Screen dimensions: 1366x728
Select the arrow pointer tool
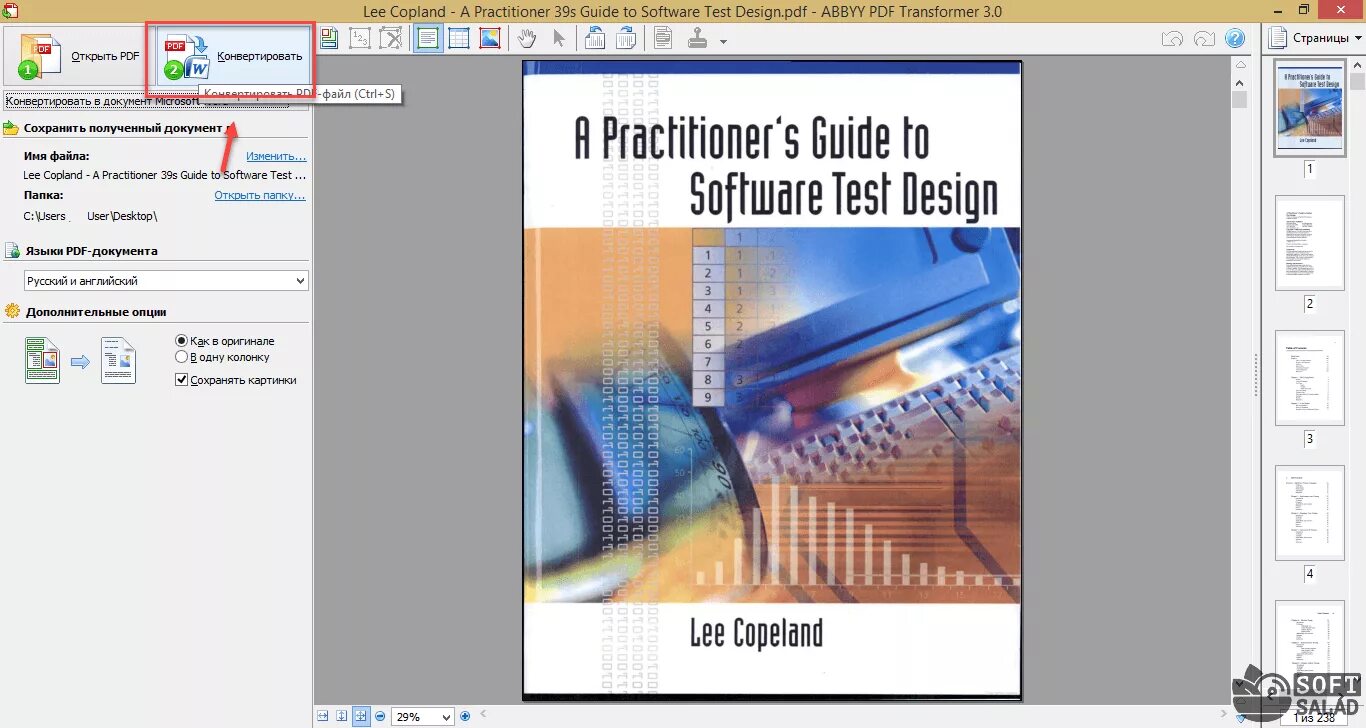pos(559,39)
